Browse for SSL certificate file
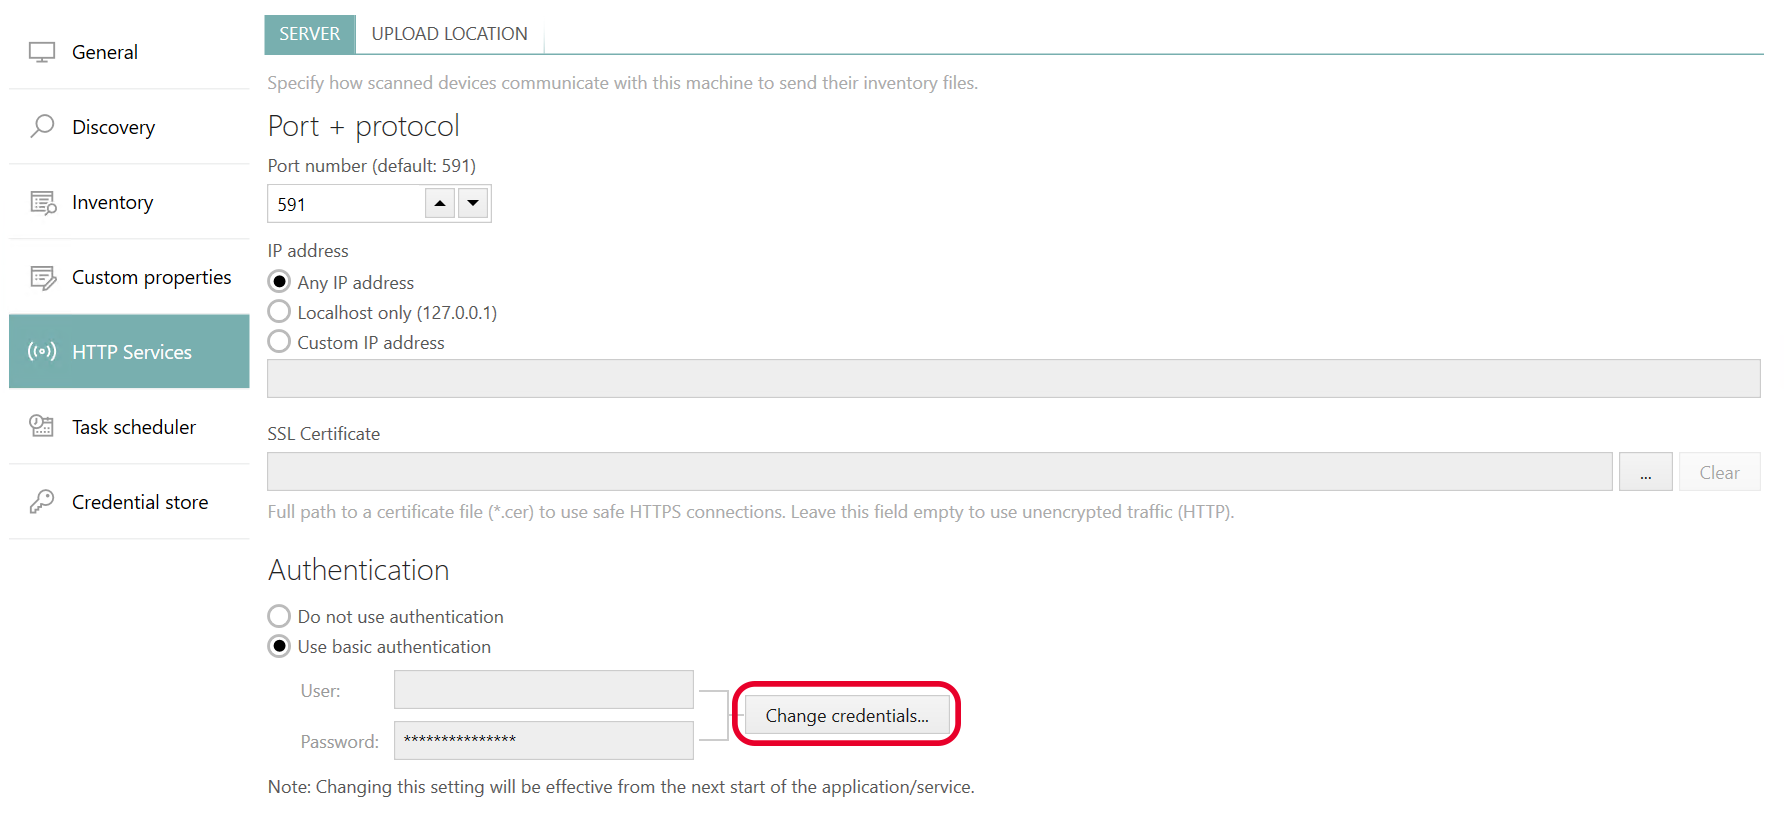 (x=1645, y=472)
